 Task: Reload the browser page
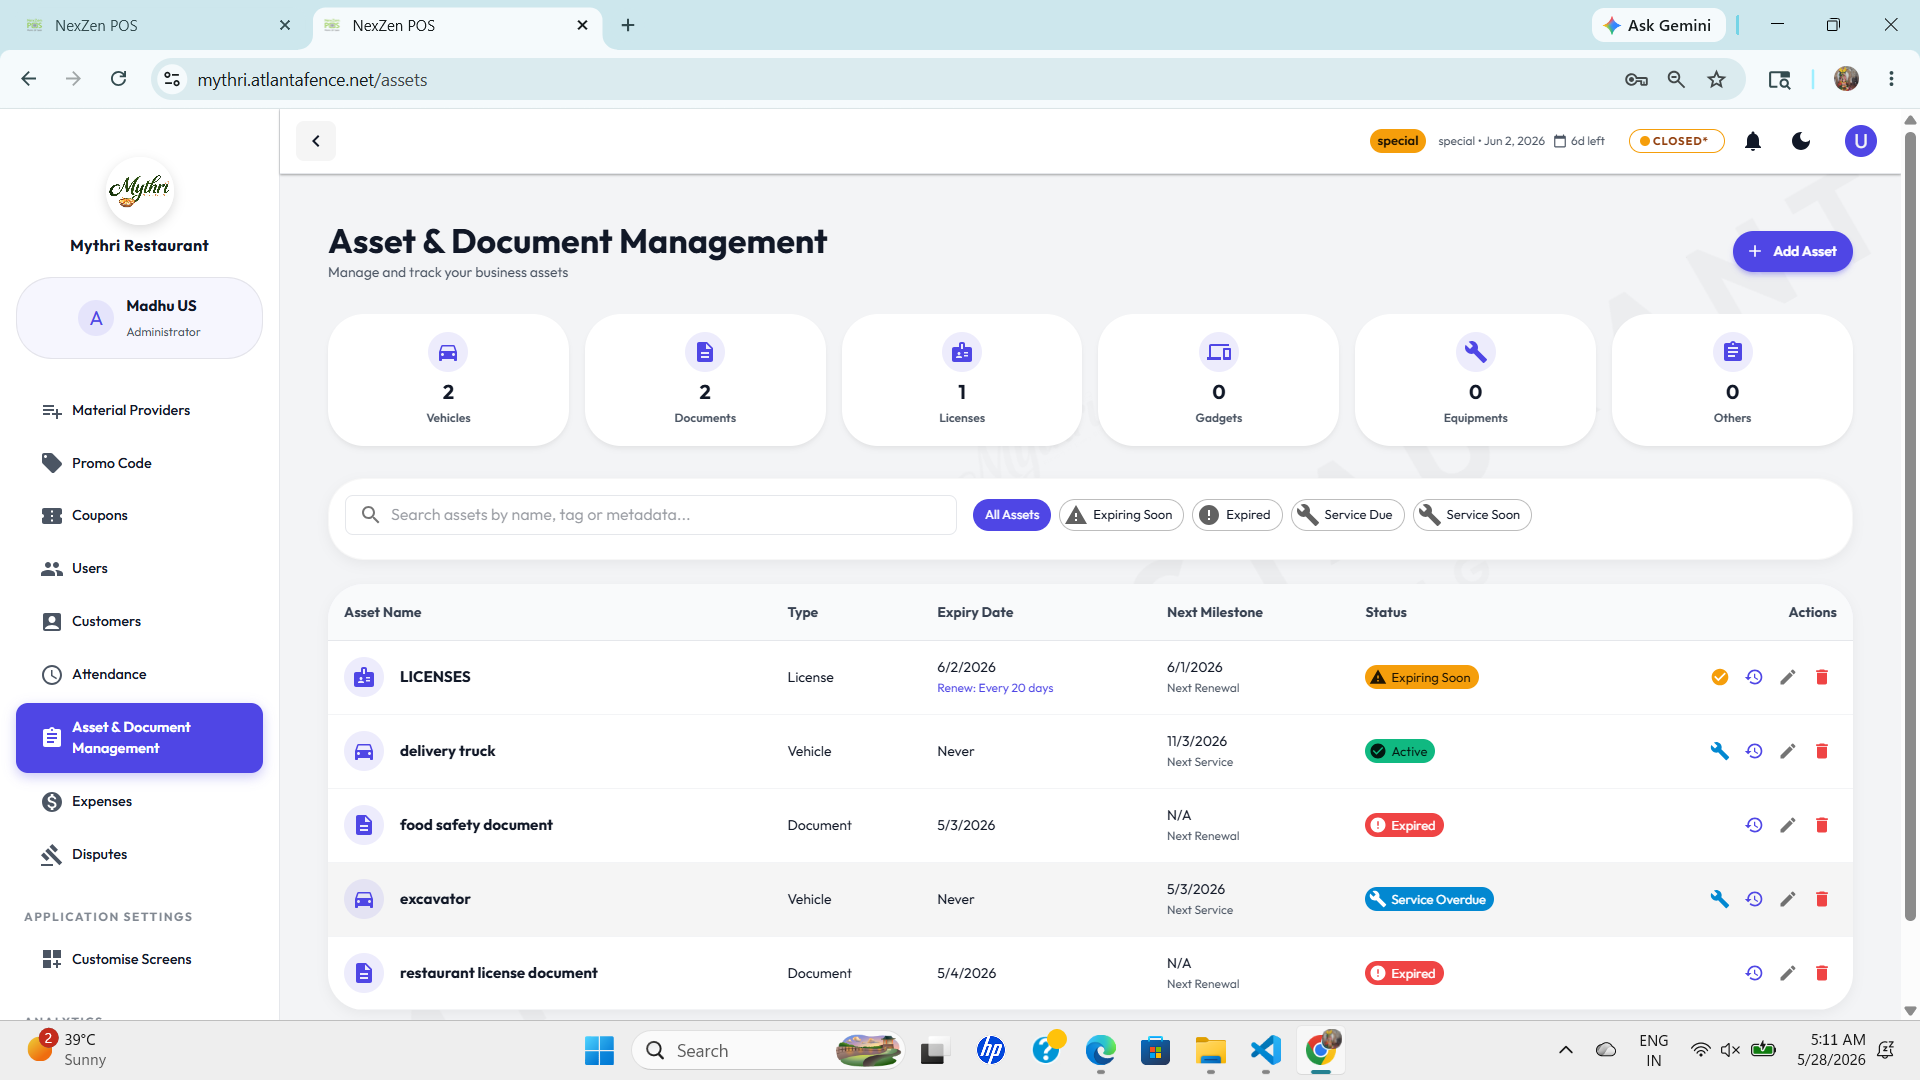(x=118, y=79)
